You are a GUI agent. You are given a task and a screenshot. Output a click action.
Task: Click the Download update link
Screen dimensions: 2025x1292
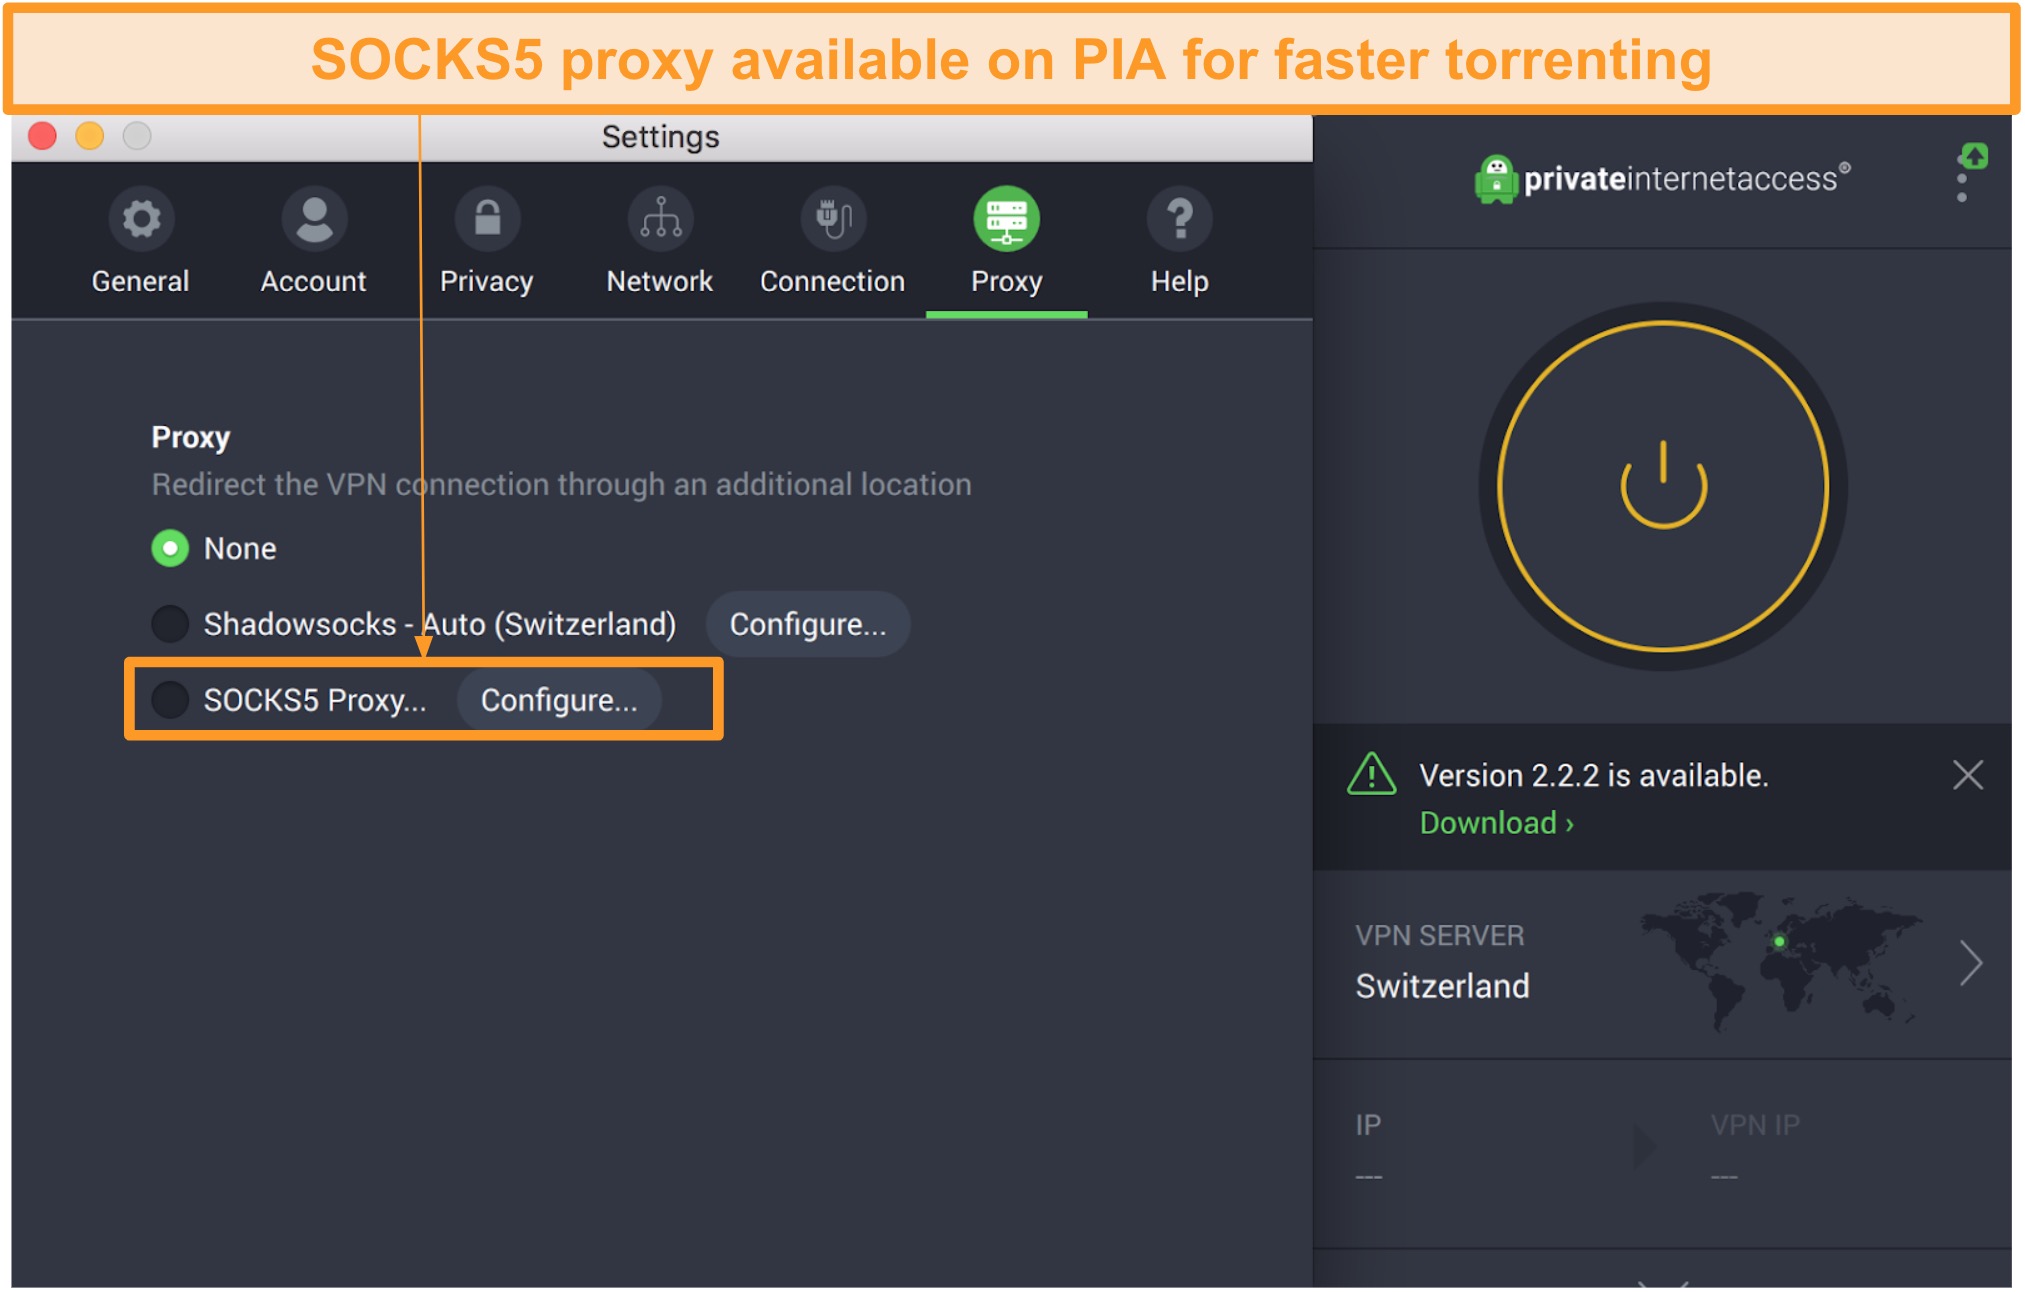tap(1496, 823)
